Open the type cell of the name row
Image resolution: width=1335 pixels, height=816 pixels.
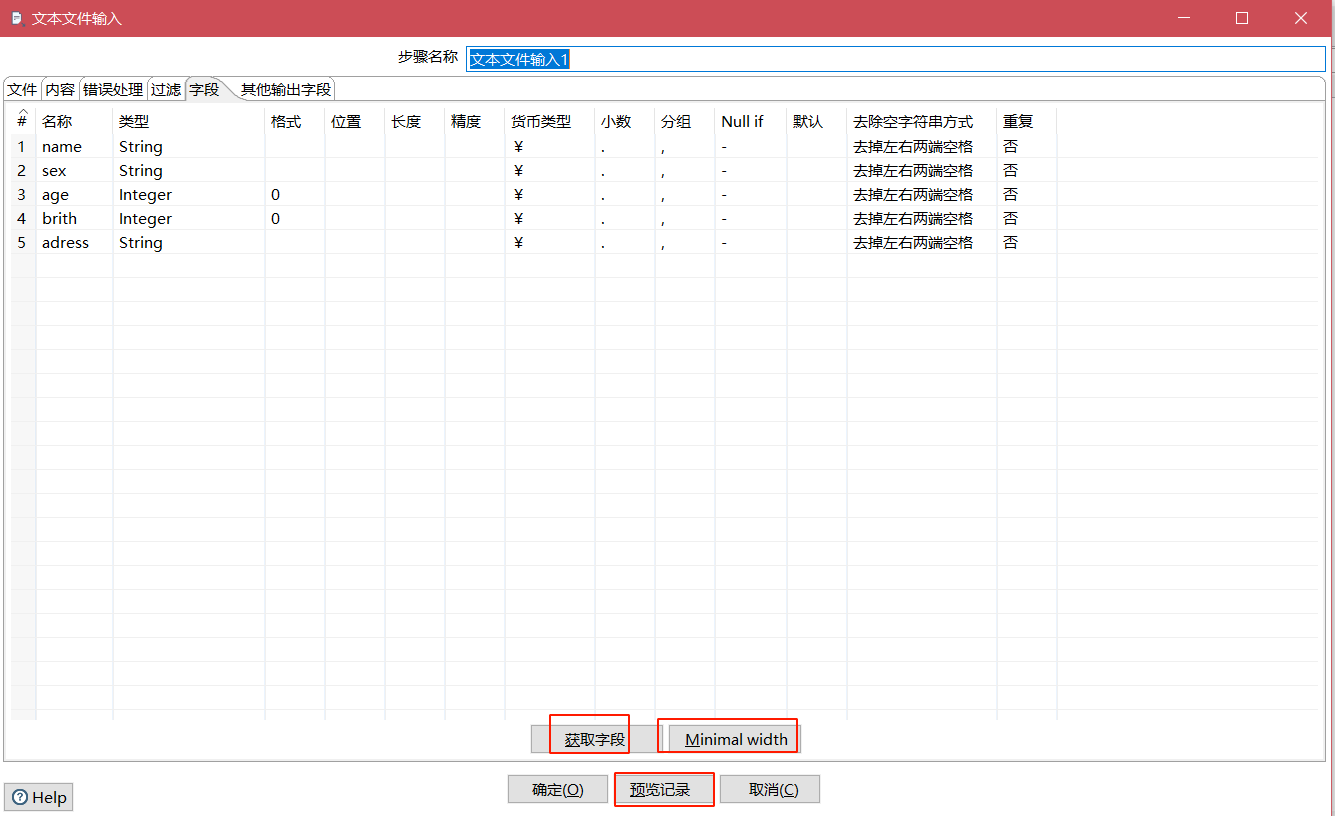(141, 147)
